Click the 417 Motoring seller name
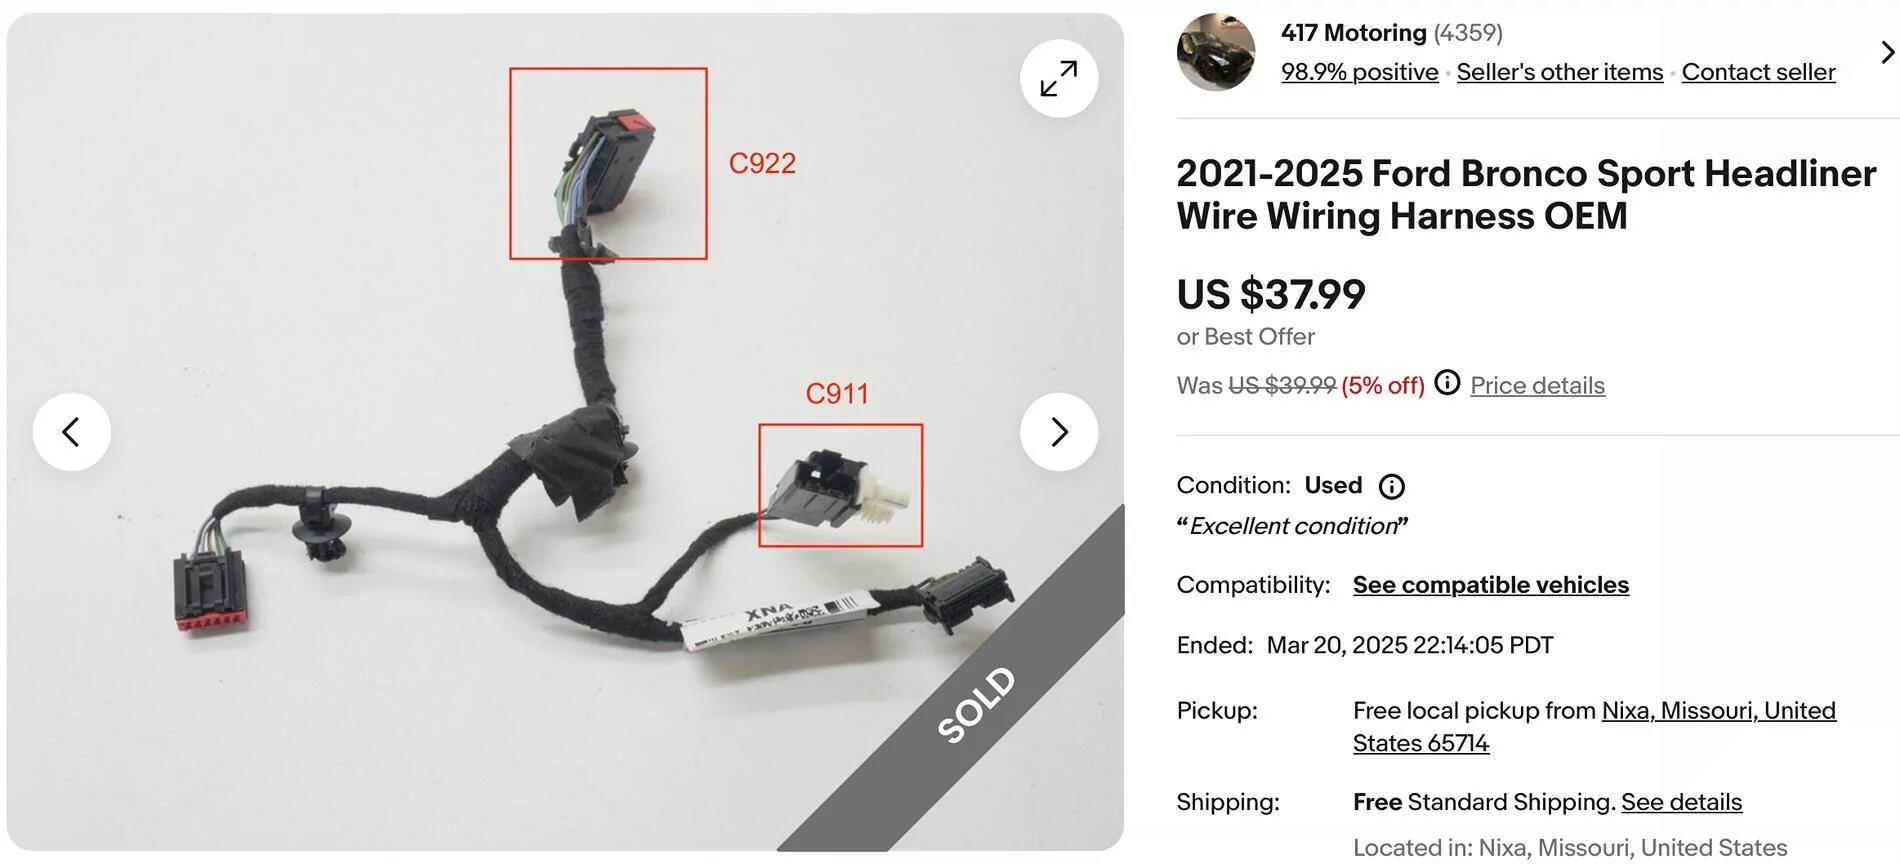 click(x=1353, y=33)
